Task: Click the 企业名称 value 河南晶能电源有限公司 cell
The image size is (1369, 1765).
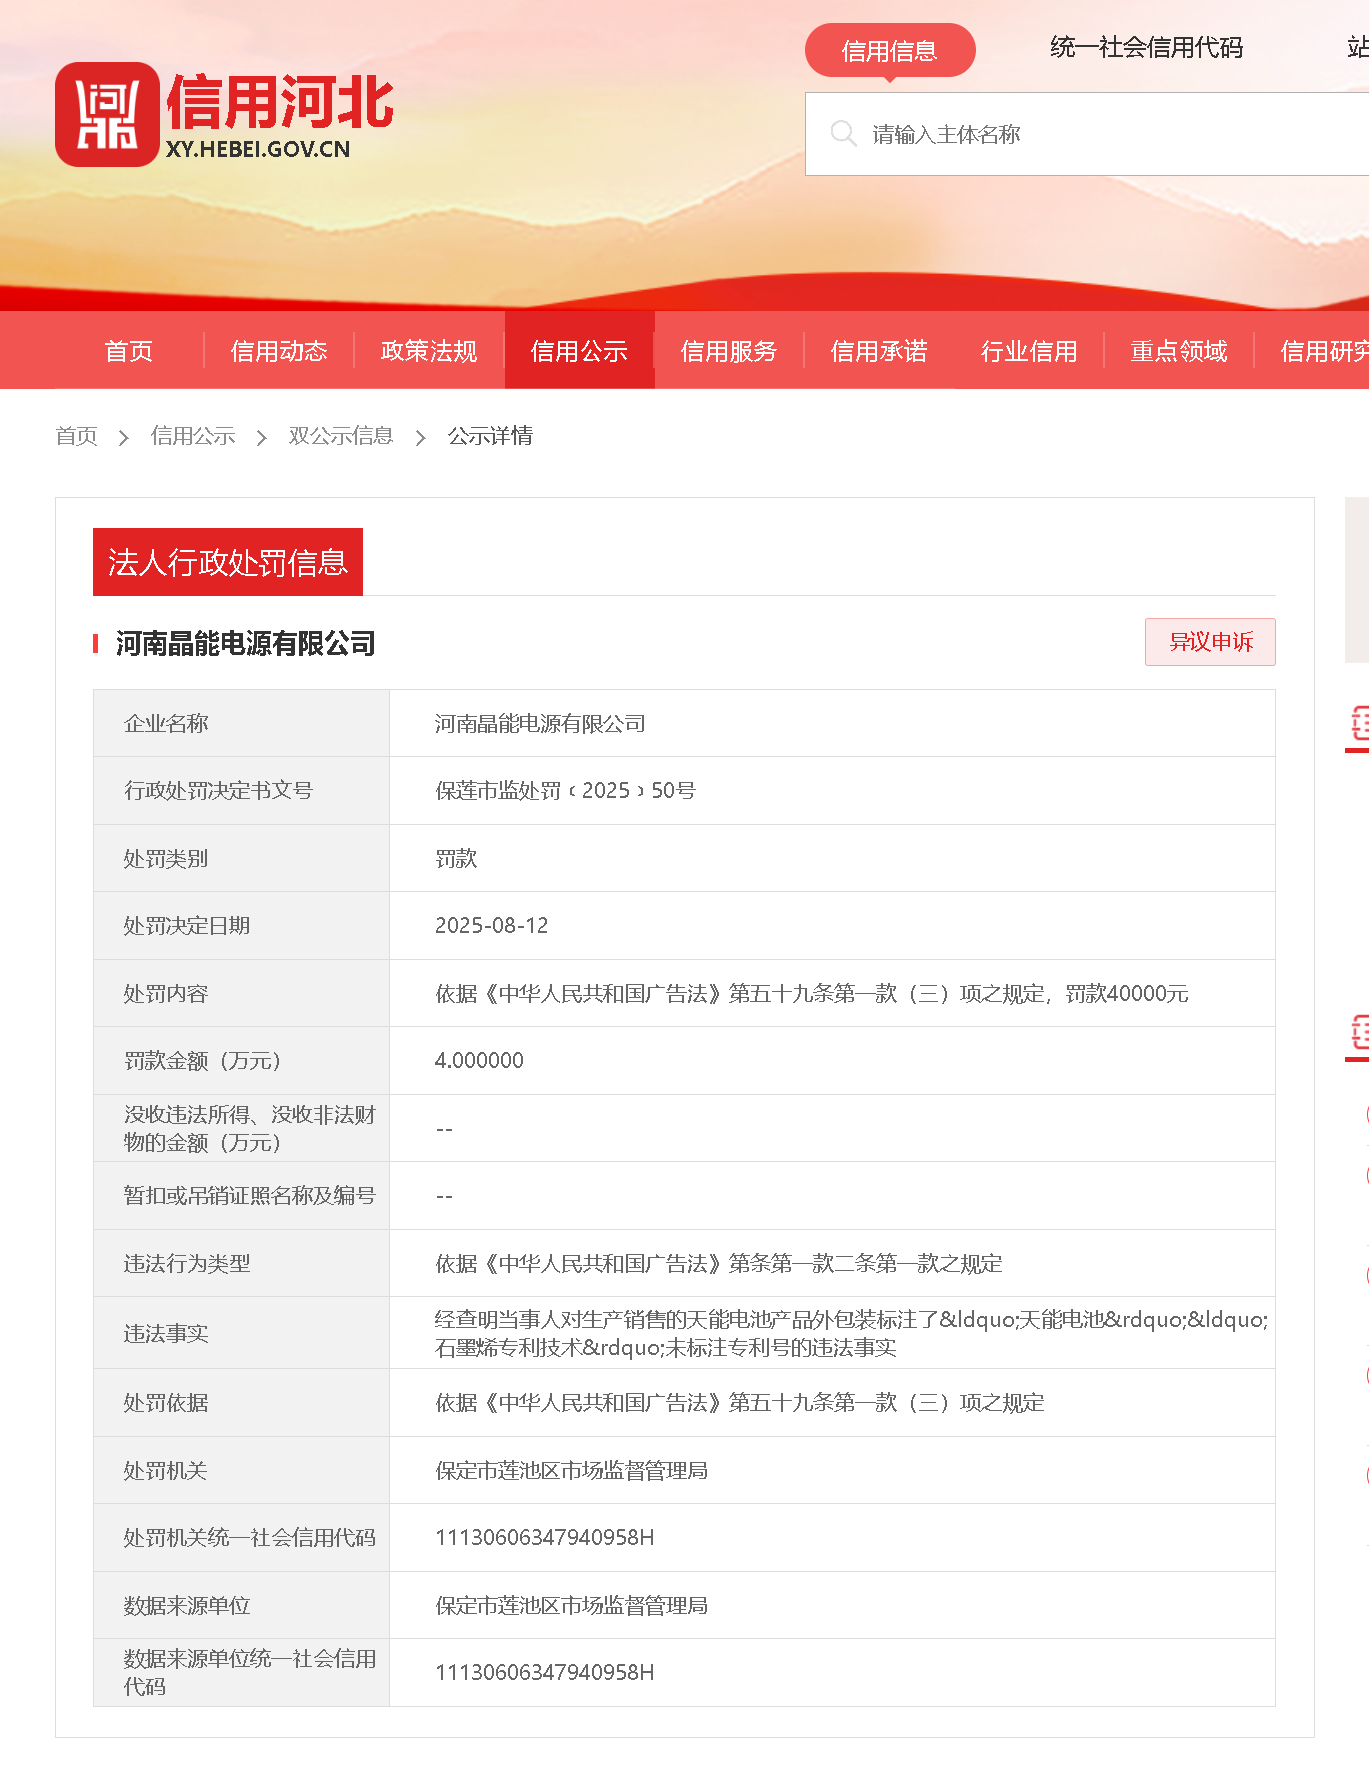Action: [832, 723]
